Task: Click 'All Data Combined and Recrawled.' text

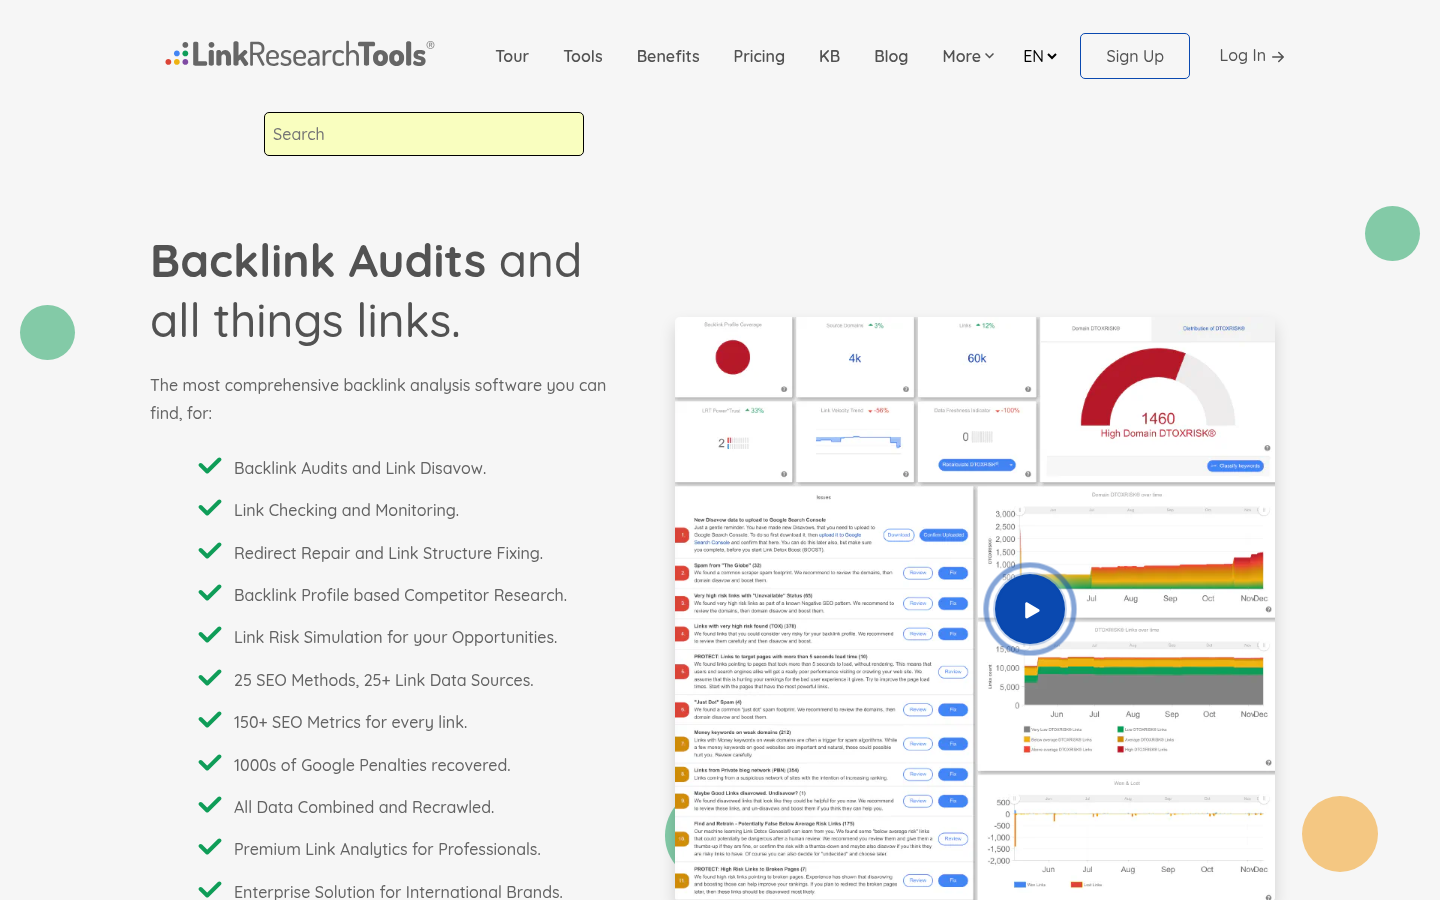Action: [364, 807]
